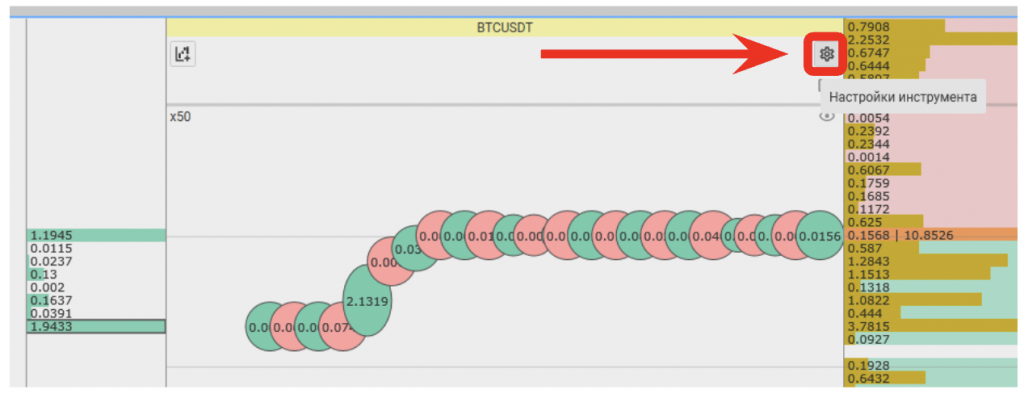Viewport: 1024px width, 394px height.
Task: Select the 1.9433 highlighted cluster row
Action: (96, 326)
